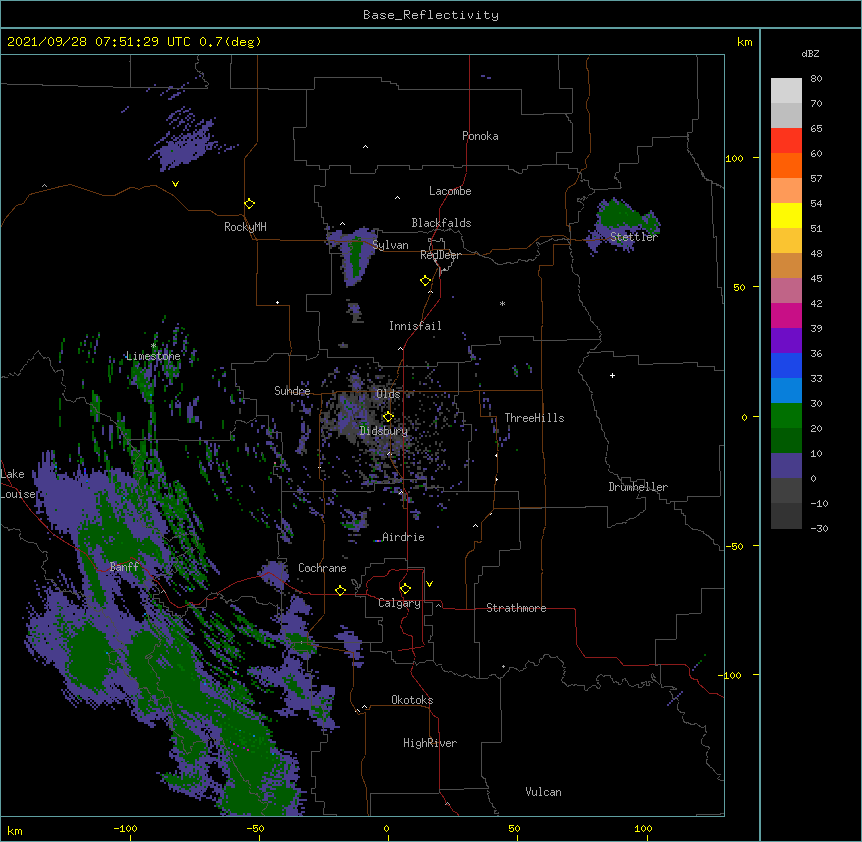
Task: Click the yellow V marker east of Calgary
Action: pos(429,584)
